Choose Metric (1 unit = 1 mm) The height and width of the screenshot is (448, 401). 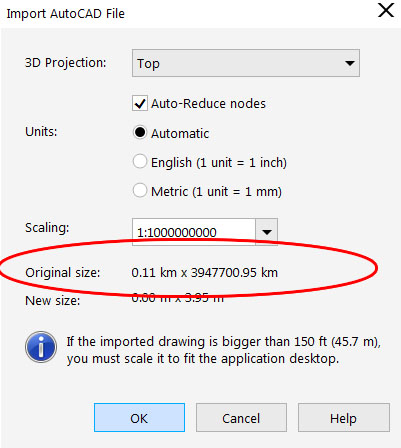tap(139, 190)
